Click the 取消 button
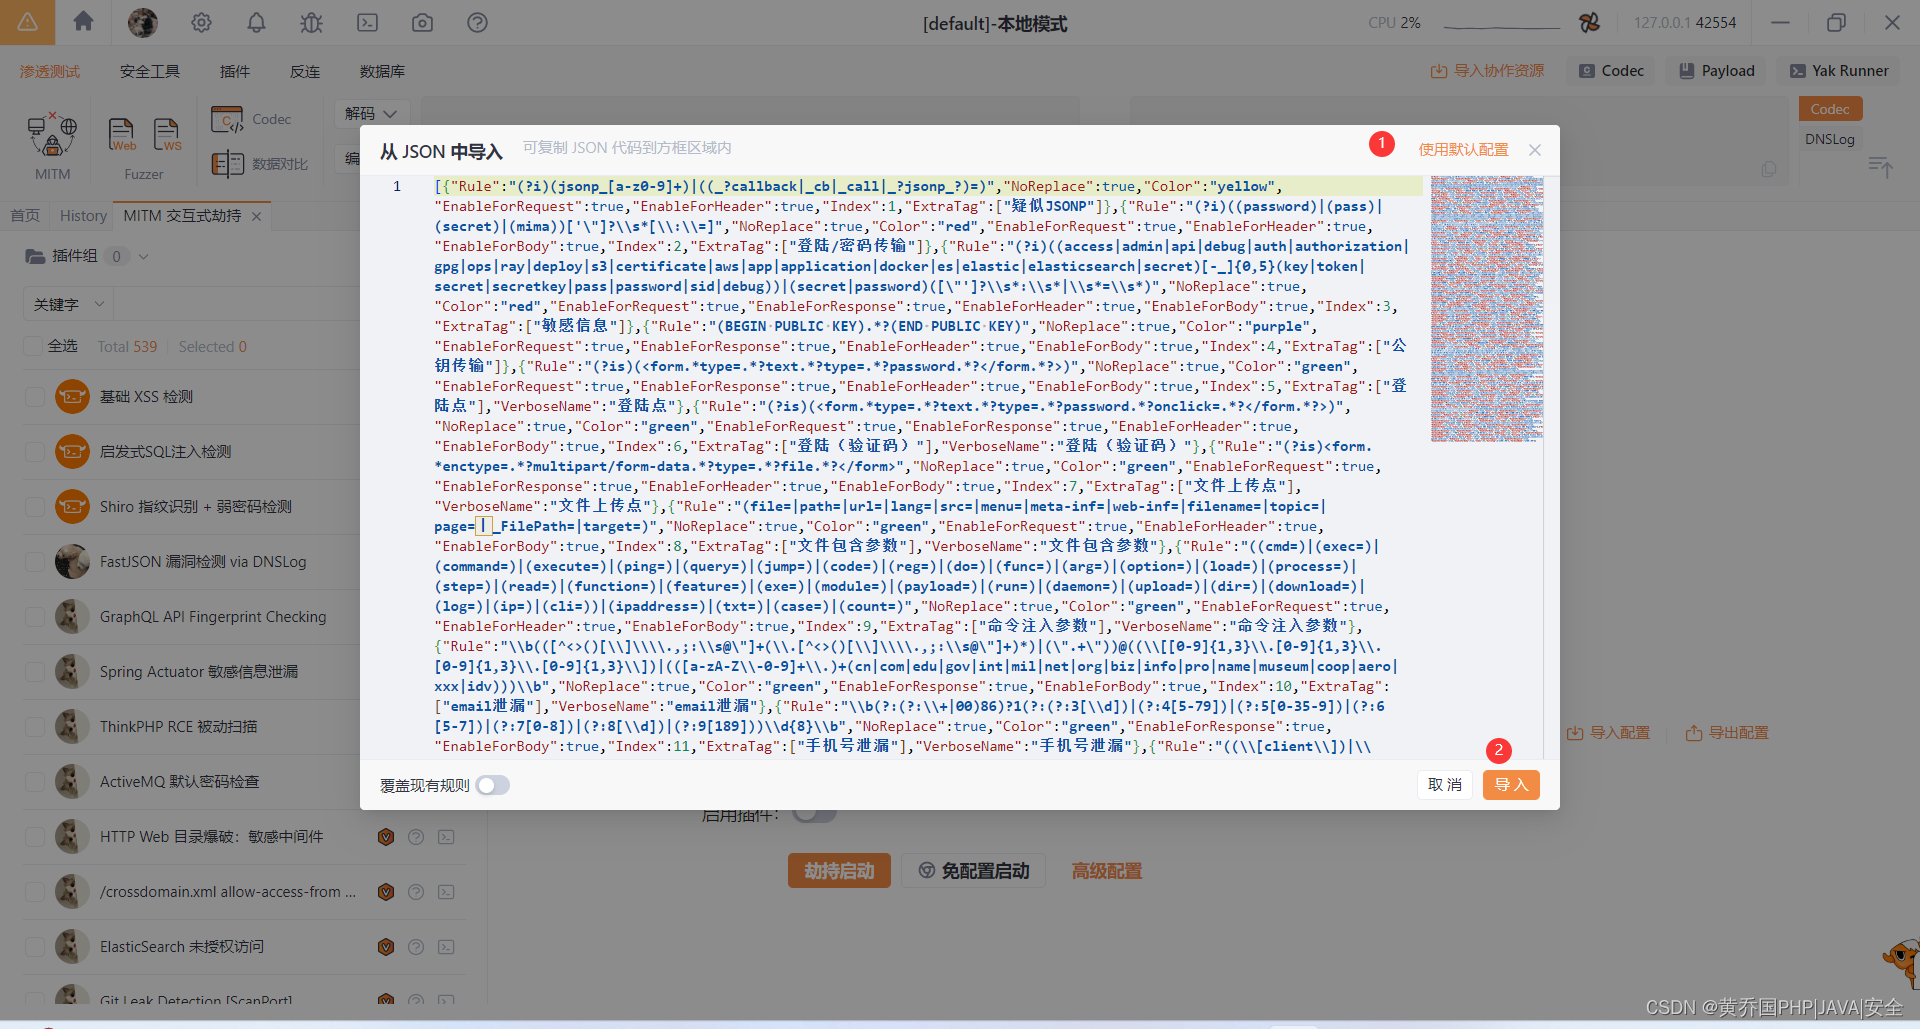 click(x=1445, y=785)
